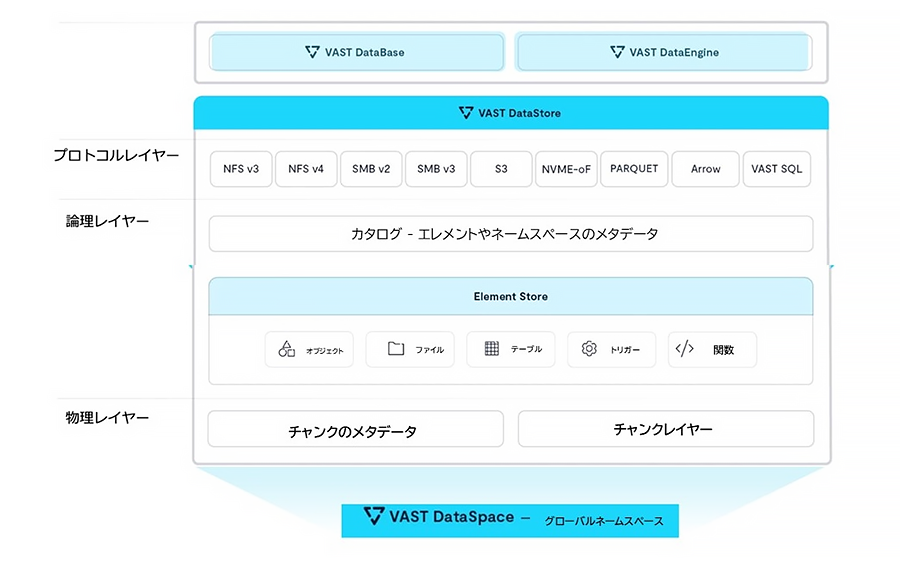The height and width of the screenshot is (575, 900).
Task: Click the カタログ metadata box
Action: tap(511, 234)
